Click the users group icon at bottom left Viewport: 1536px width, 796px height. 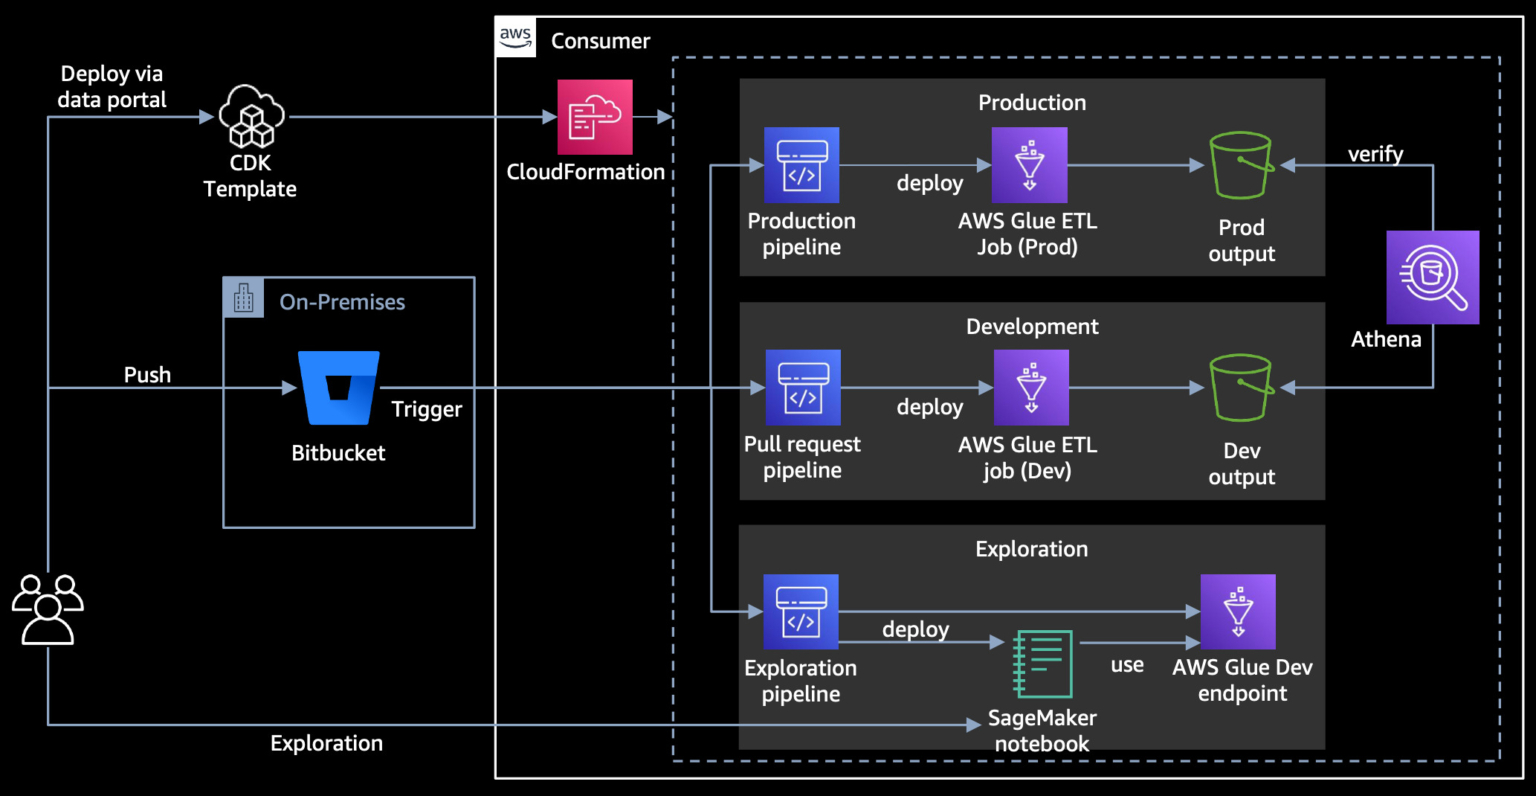[48, 608]
